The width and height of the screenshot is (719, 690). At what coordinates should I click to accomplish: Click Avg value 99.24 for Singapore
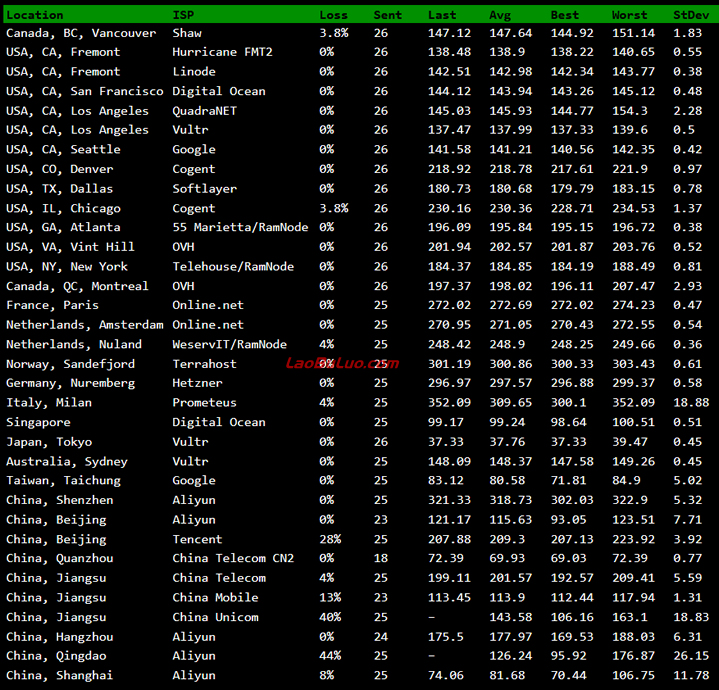tap(507, 422)
